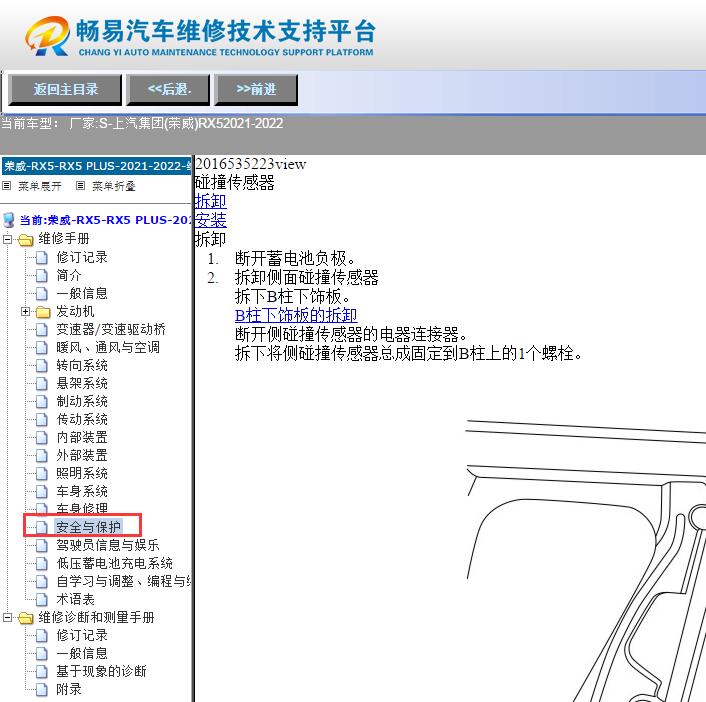Click the B-pillar line drawing illustration

point(585,560)
